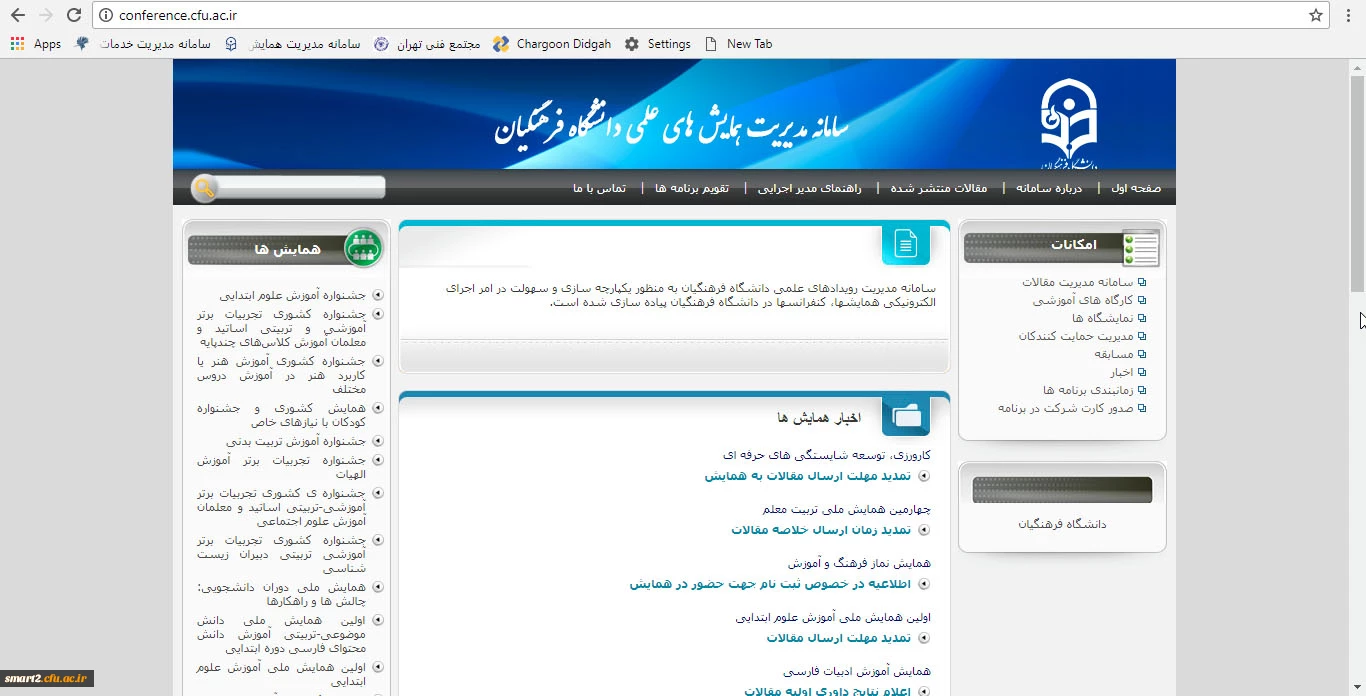This screenshot has width=1366, height=696.
Task: Click browser reload page icon
Action: (x=73, y=15)
